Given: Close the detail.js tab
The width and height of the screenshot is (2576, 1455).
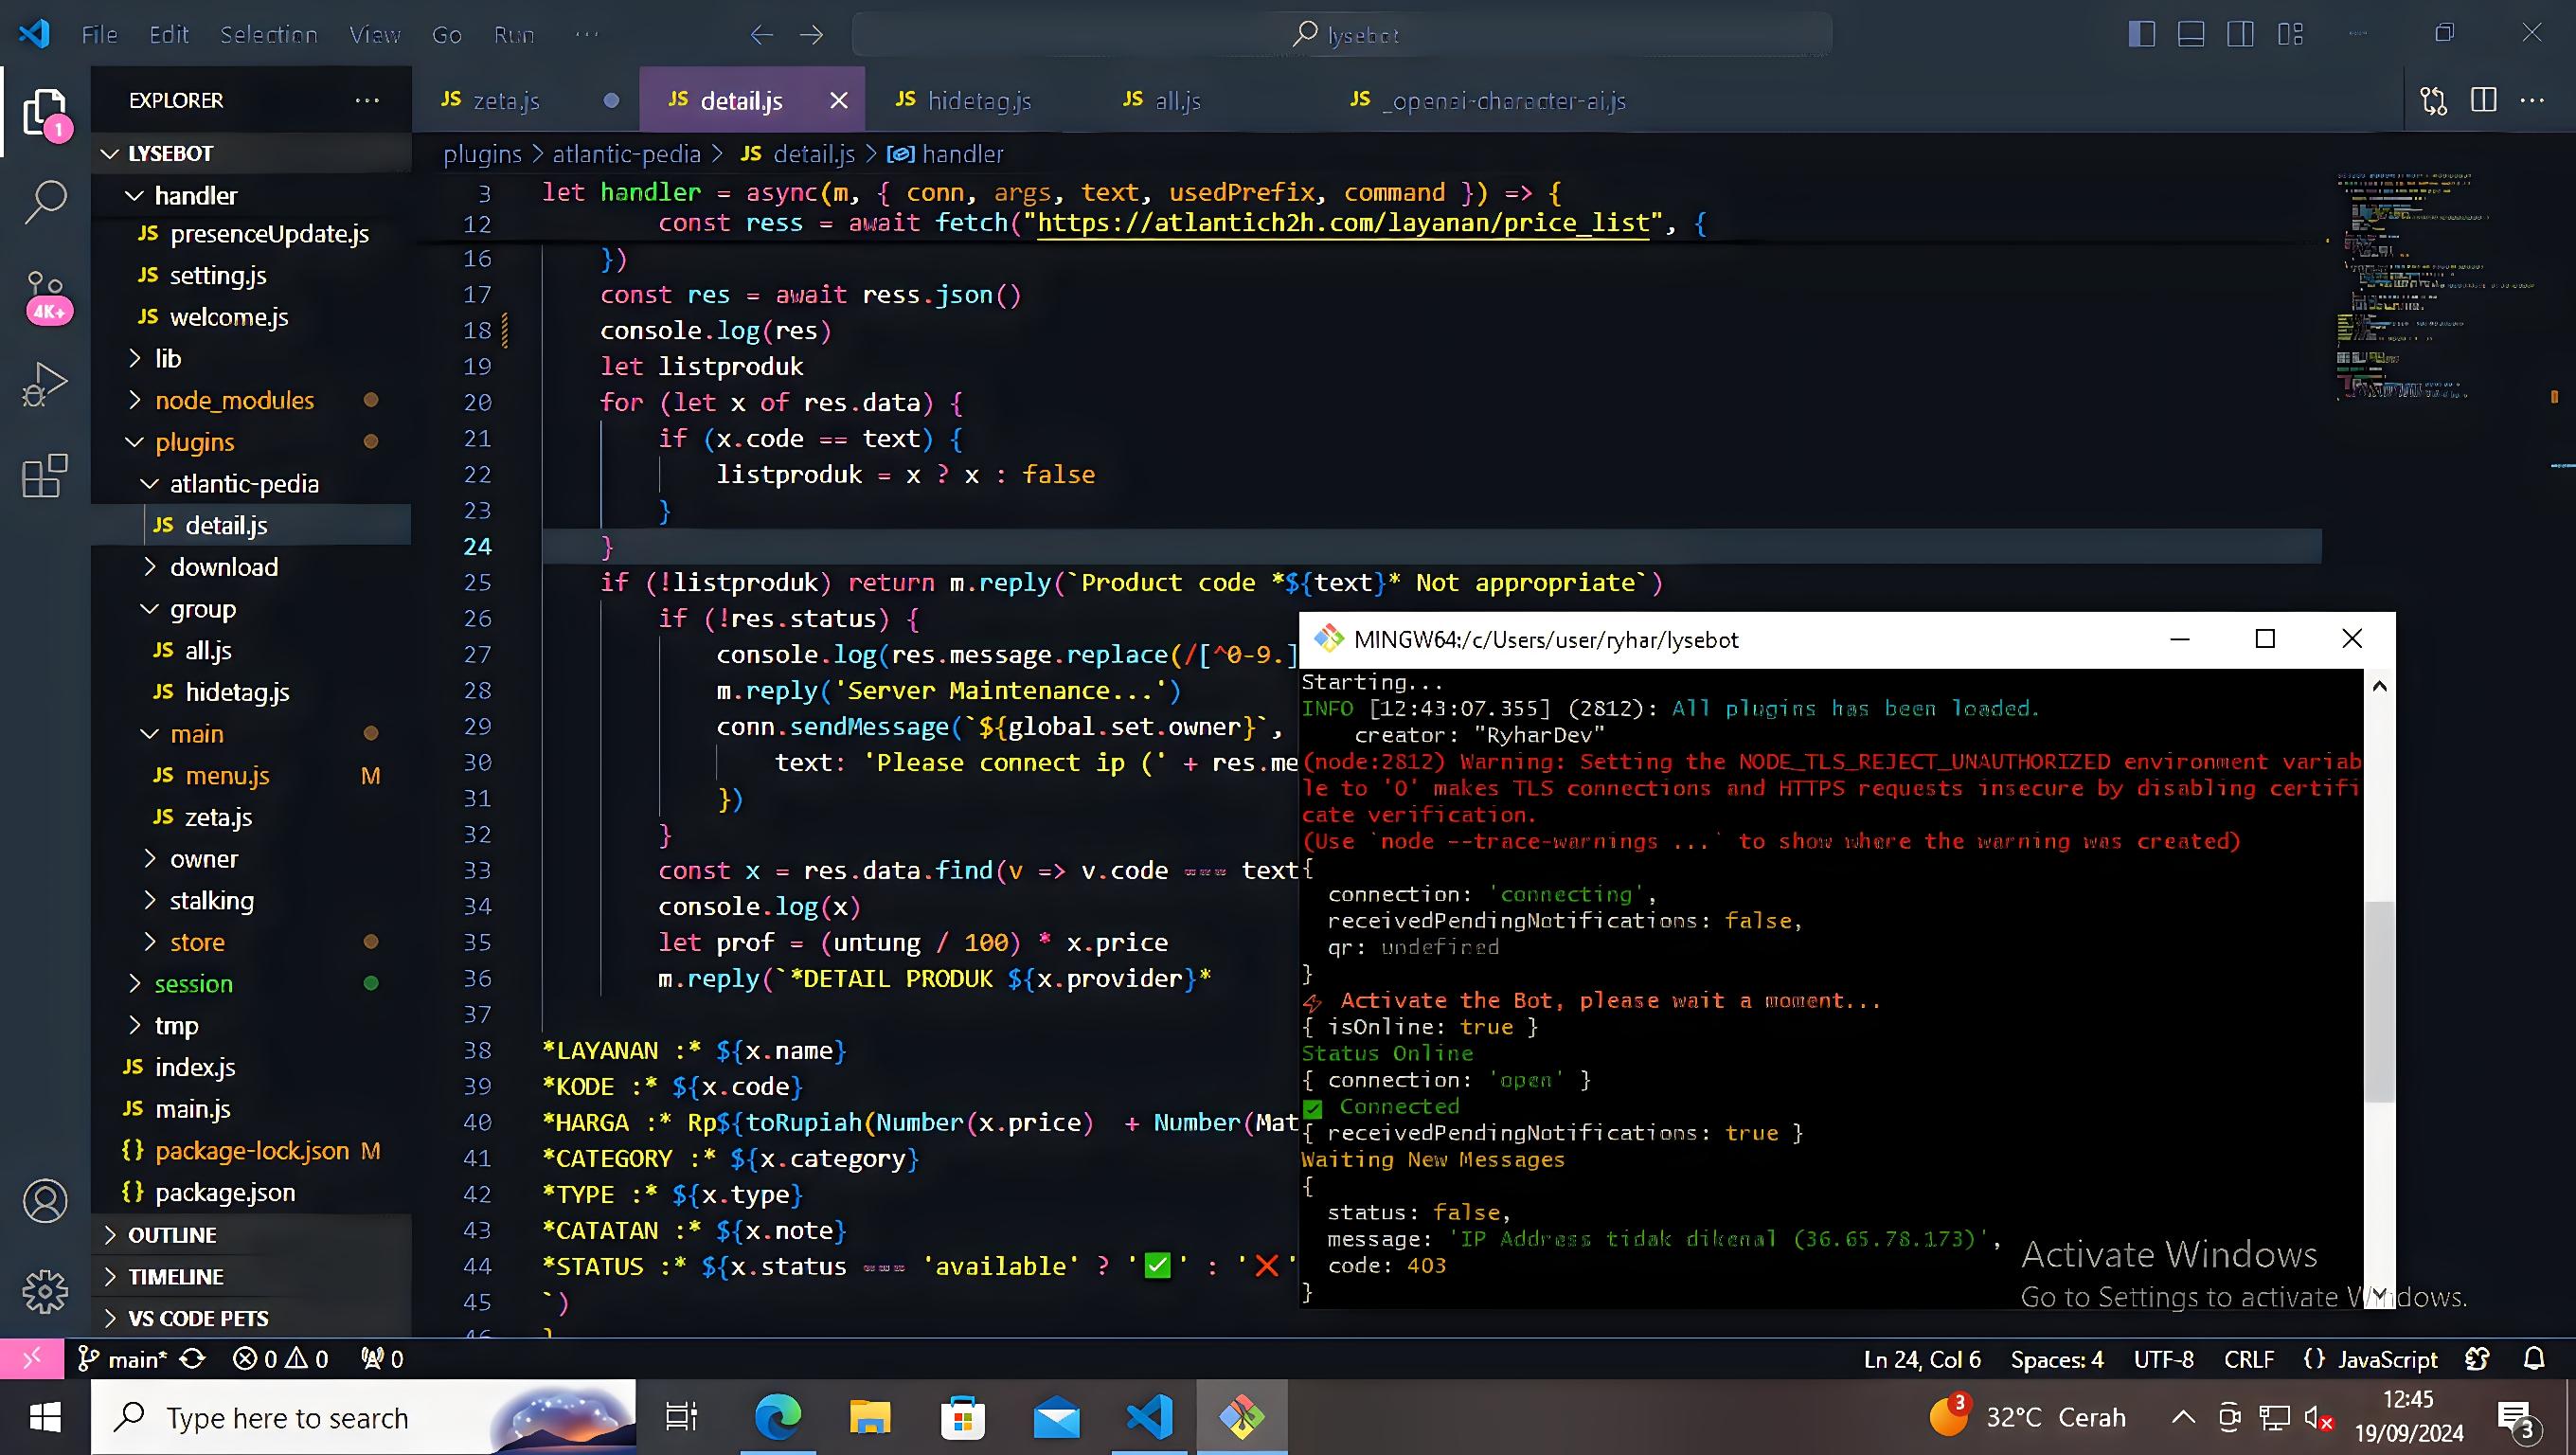Looking at the screenshot, I should [839, 100].
